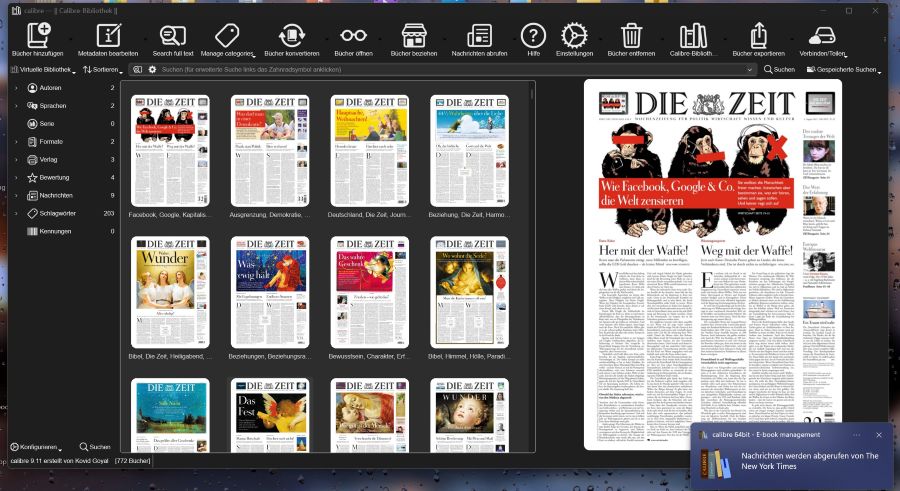The width and height of the screenshot is (900, 491).
Task: Open the Search full text tool
Action: [173, 36]
